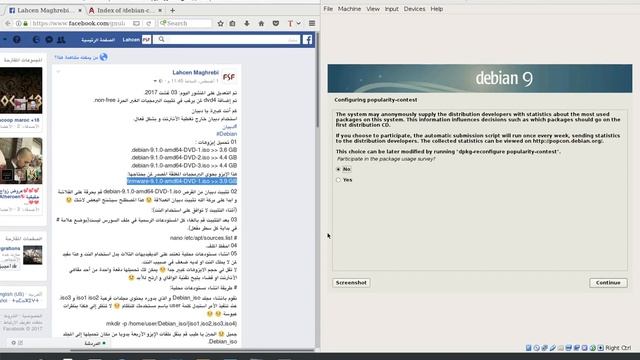Click the padlock icon in the address bar
Image resolution: width=640 pixels, height=360 pixels.
click(25, 23)
